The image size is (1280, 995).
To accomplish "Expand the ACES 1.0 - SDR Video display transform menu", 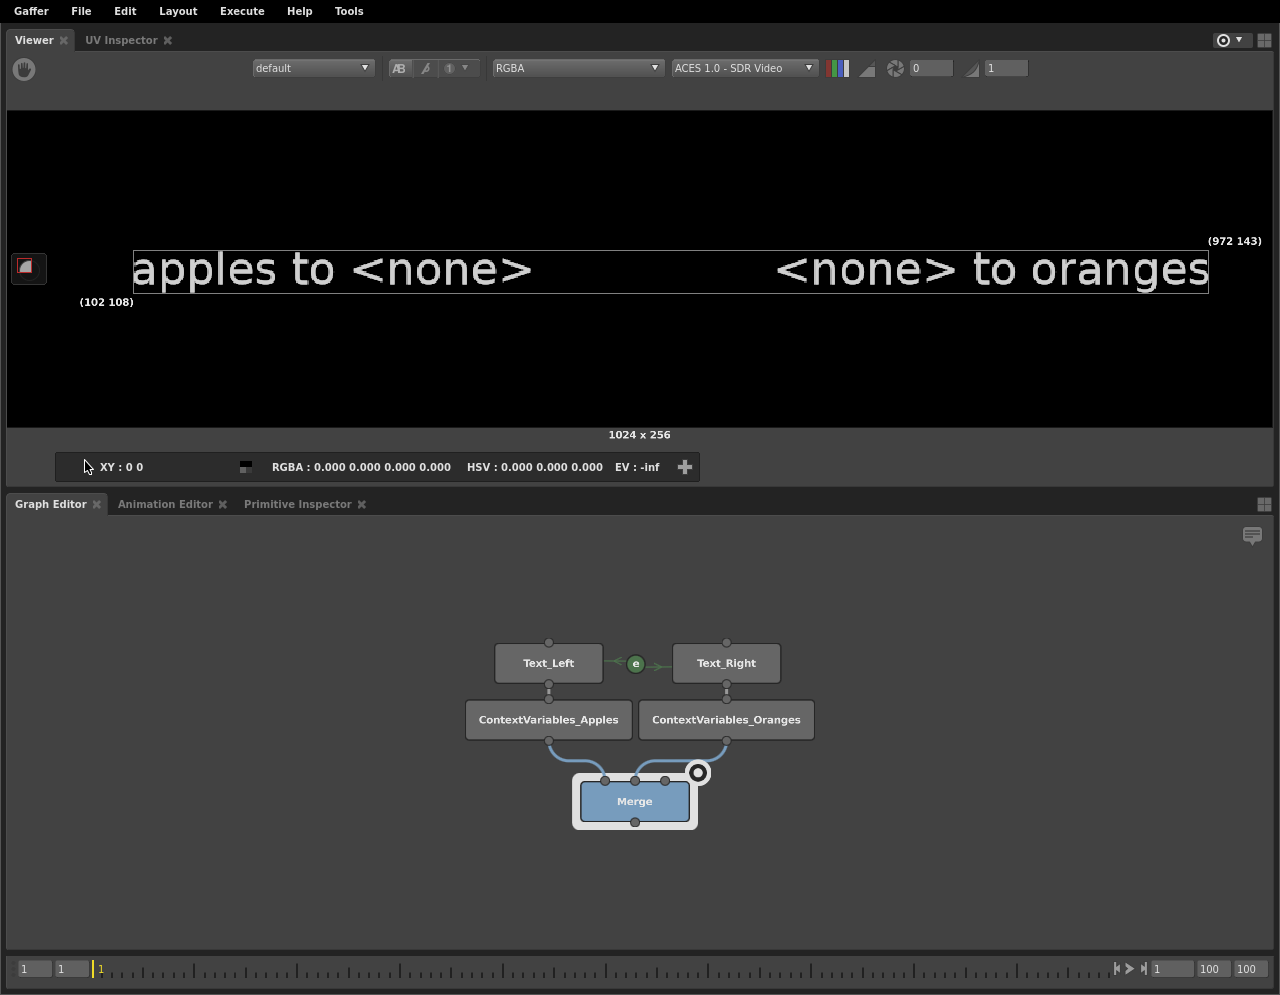I will click(x=744, y=68).
